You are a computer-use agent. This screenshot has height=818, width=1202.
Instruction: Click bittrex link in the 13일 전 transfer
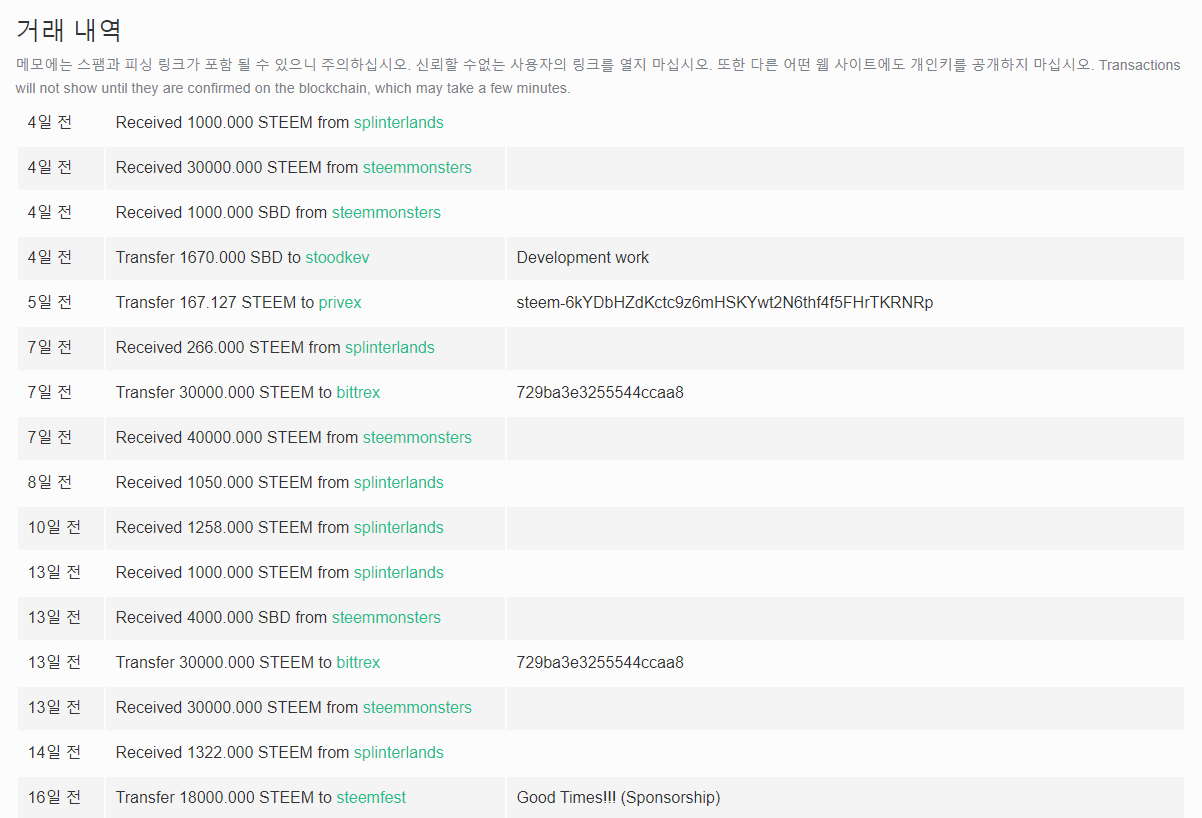pyautogui.click(x=358, y=662)
